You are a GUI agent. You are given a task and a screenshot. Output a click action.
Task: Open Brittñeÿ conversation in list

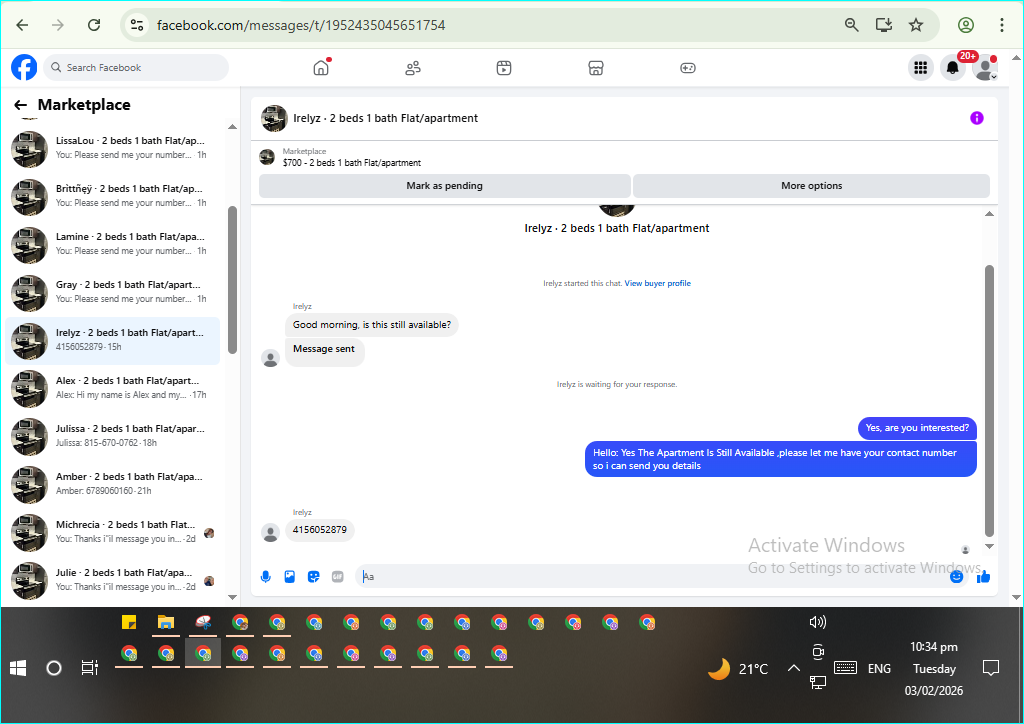(x=112, y=197)
